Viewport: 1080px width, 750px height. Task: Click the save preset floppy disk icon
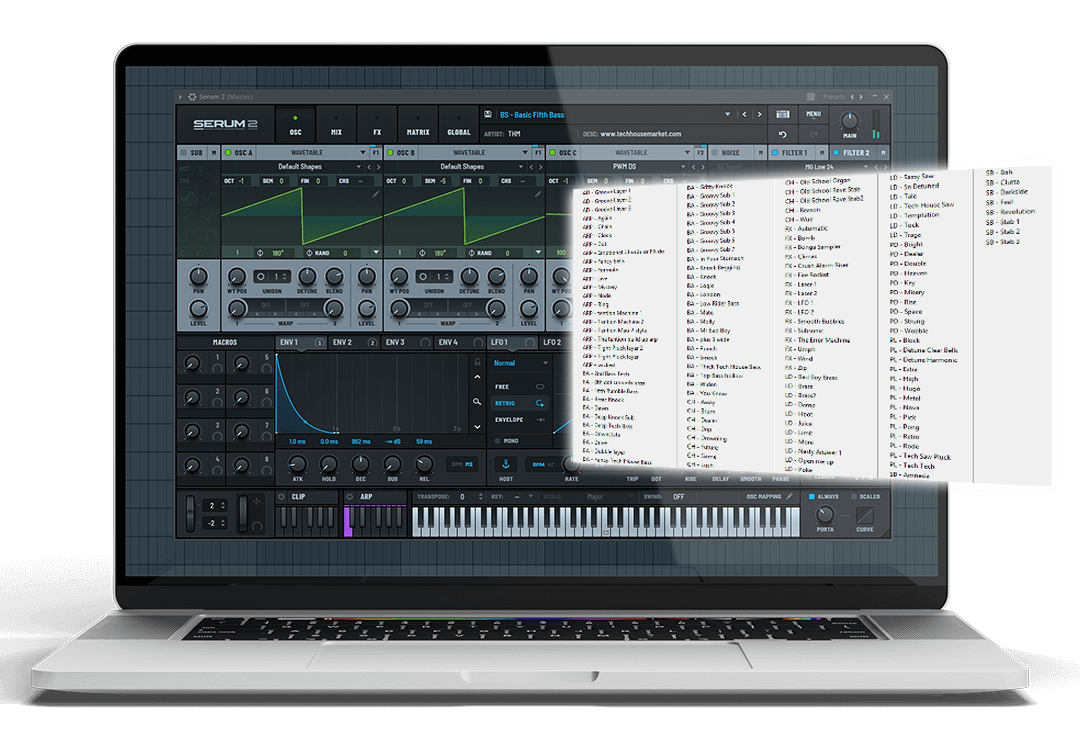pos(487,115)
